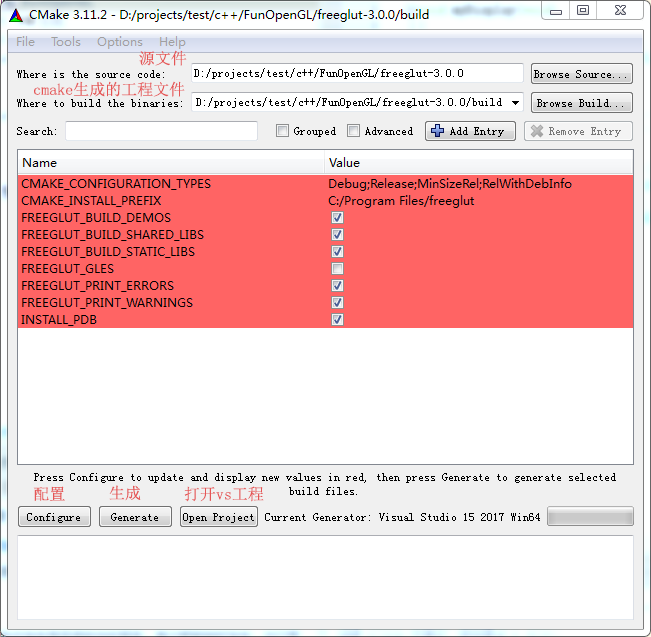This screenshot has width=651, height=637.
Task: Select the FREEGLUT_PRINT_ERRORS name cell
Action: (x=97, y=286)
